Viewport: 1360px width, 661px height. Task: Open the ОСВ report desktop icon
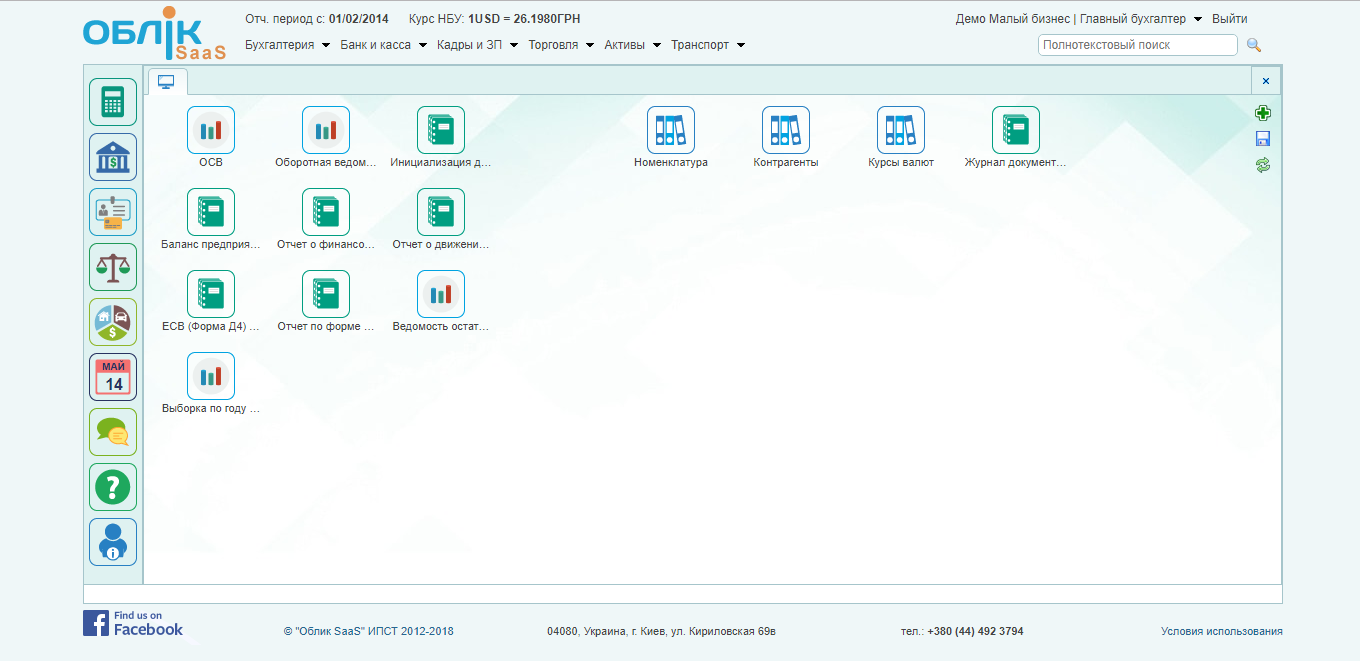pyautogui.click(x=211, y=131)
